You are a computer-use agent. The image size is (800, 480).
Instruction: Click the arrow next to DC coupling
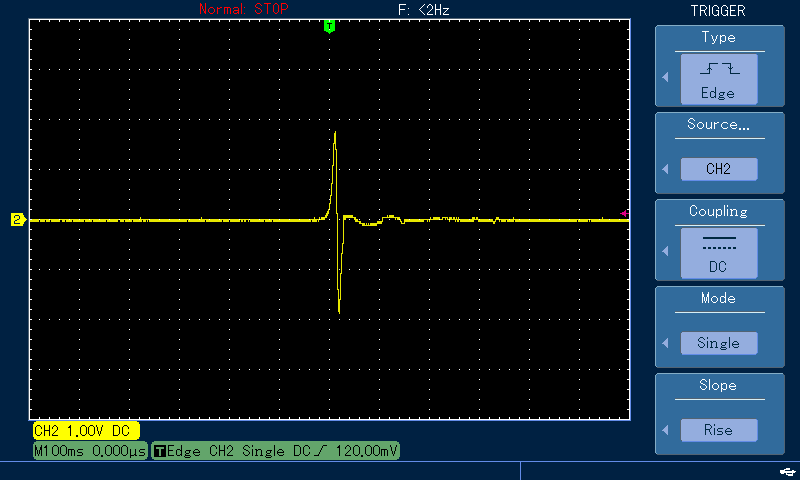click(665, 251)
